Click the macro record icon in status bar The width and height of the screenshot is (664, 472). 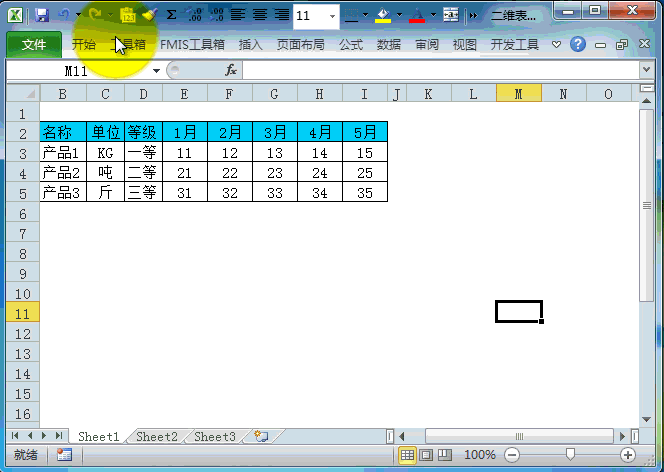64,455
